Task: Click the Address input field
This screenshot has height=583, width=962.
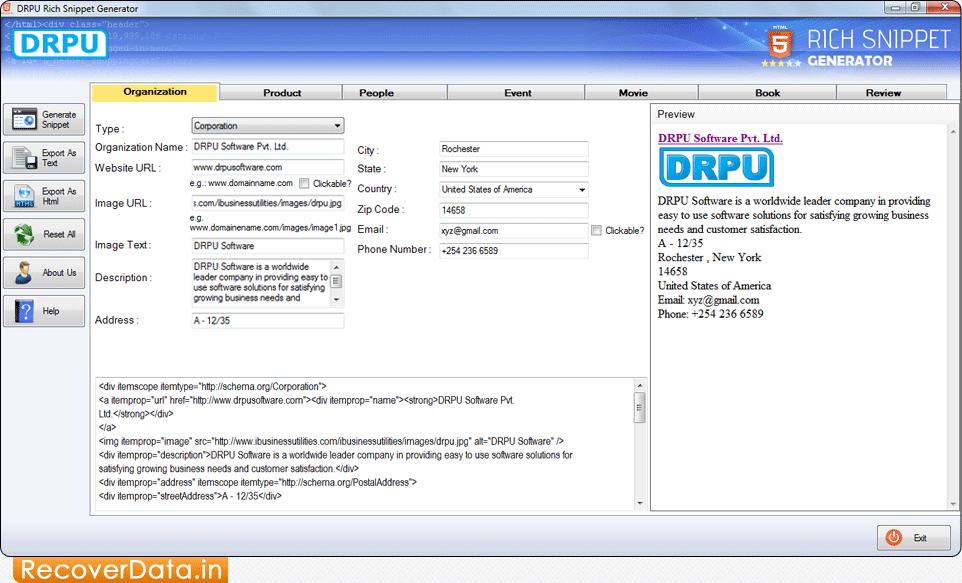Action: [267, 321]
